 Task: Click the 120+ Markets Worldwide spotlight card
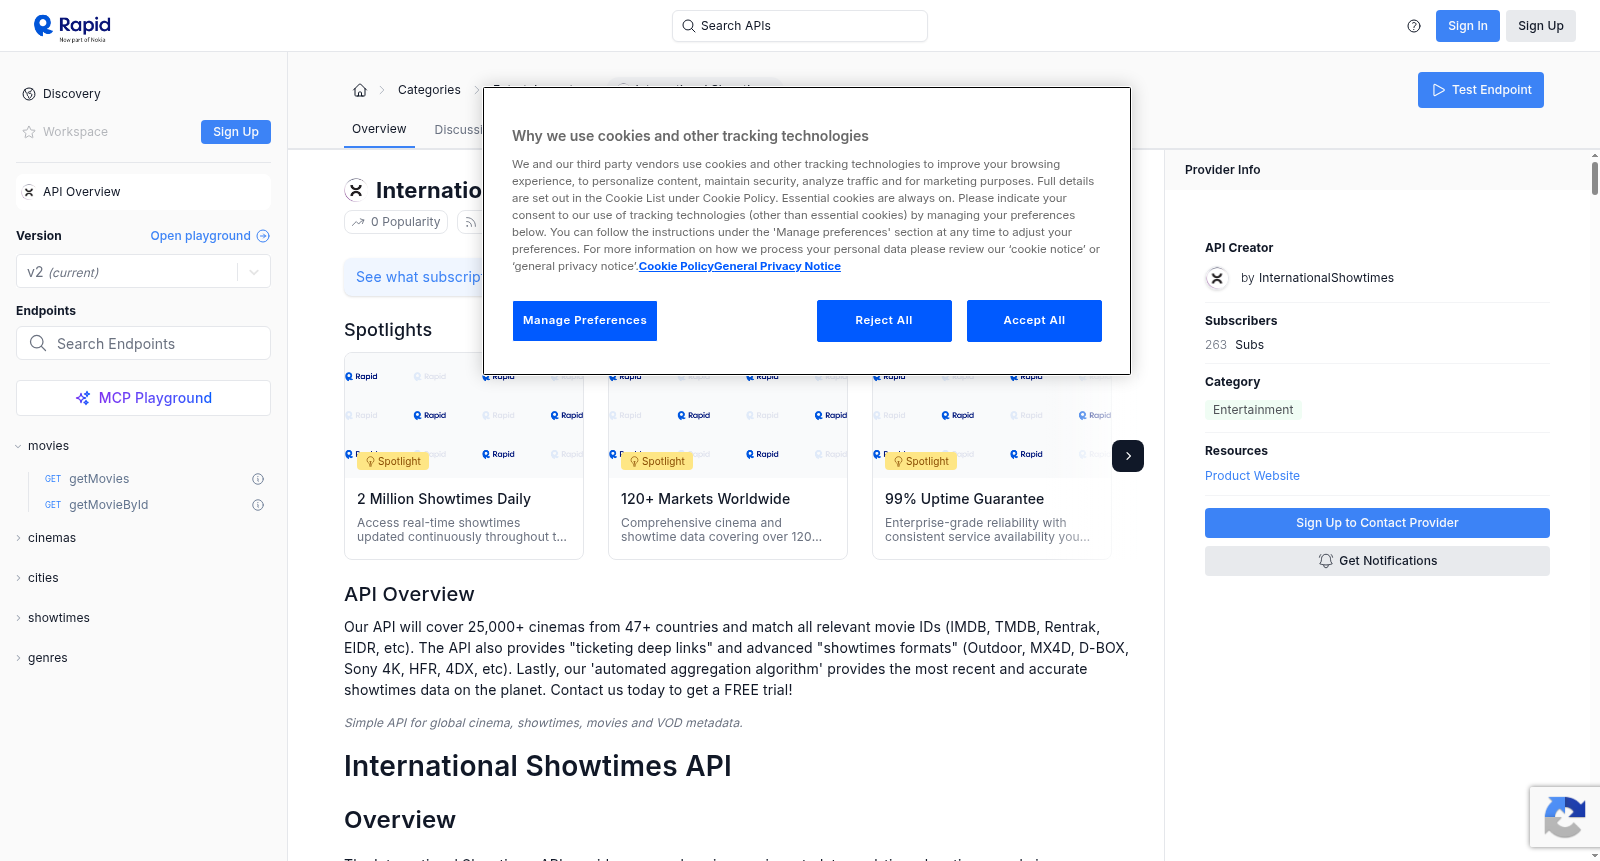pos(728,456)
